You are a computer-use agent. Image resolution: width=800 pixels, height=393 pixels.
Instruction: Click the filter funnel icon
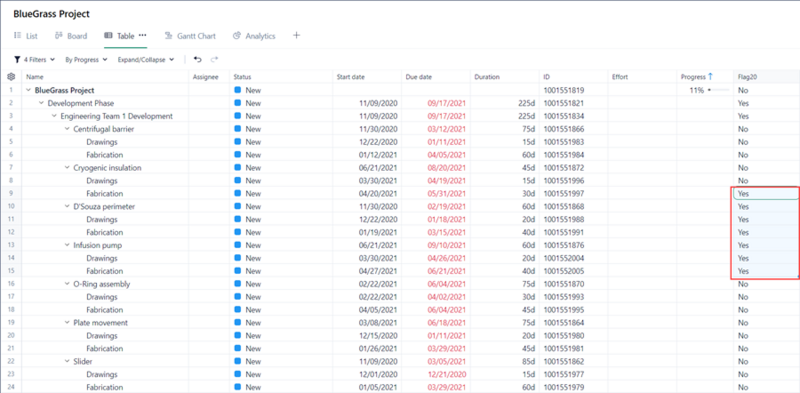coord(17,60)
